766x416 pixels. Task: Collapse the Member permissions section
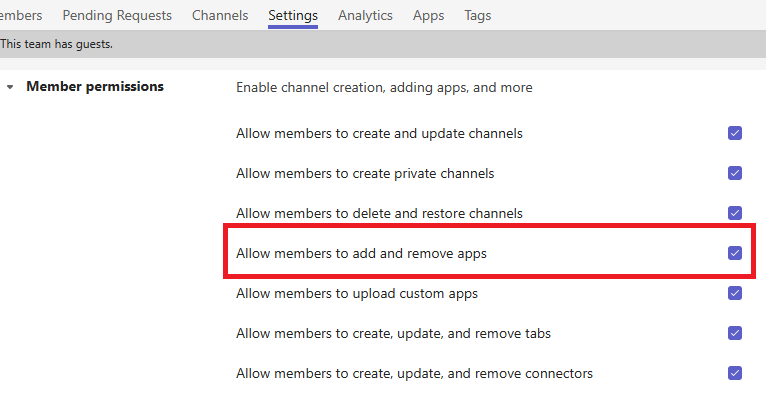pos(10,87)
